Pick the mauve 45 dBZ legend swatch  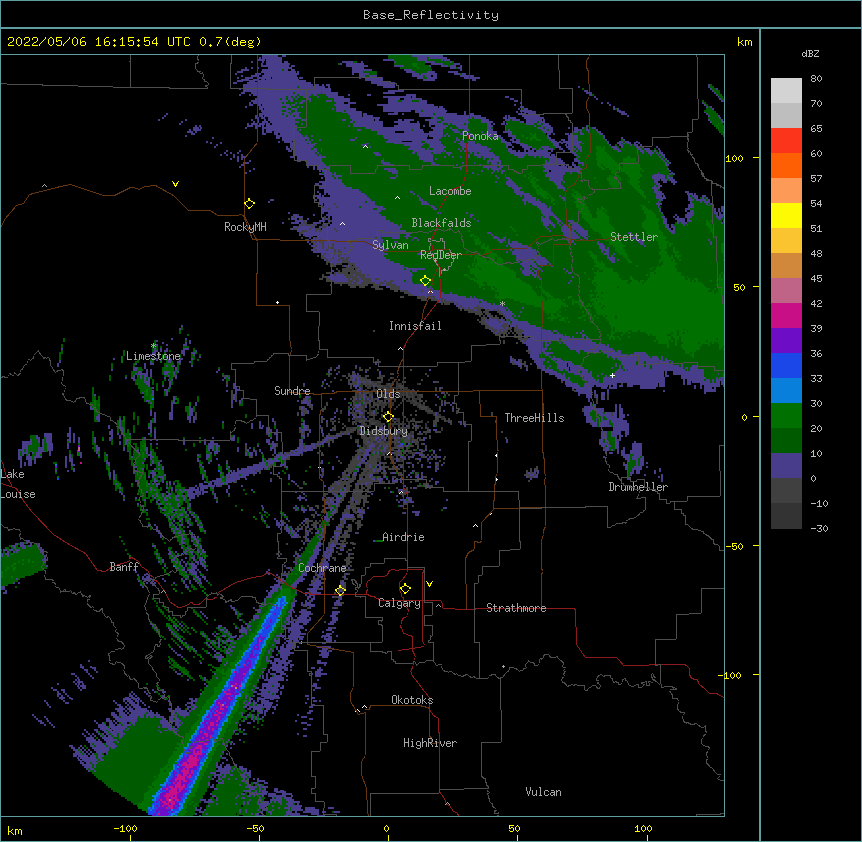coord(786,290)
